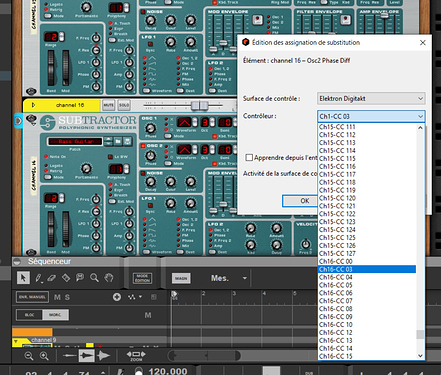
Task: Confirm the dialog with OK
Action: coord(305,201)
